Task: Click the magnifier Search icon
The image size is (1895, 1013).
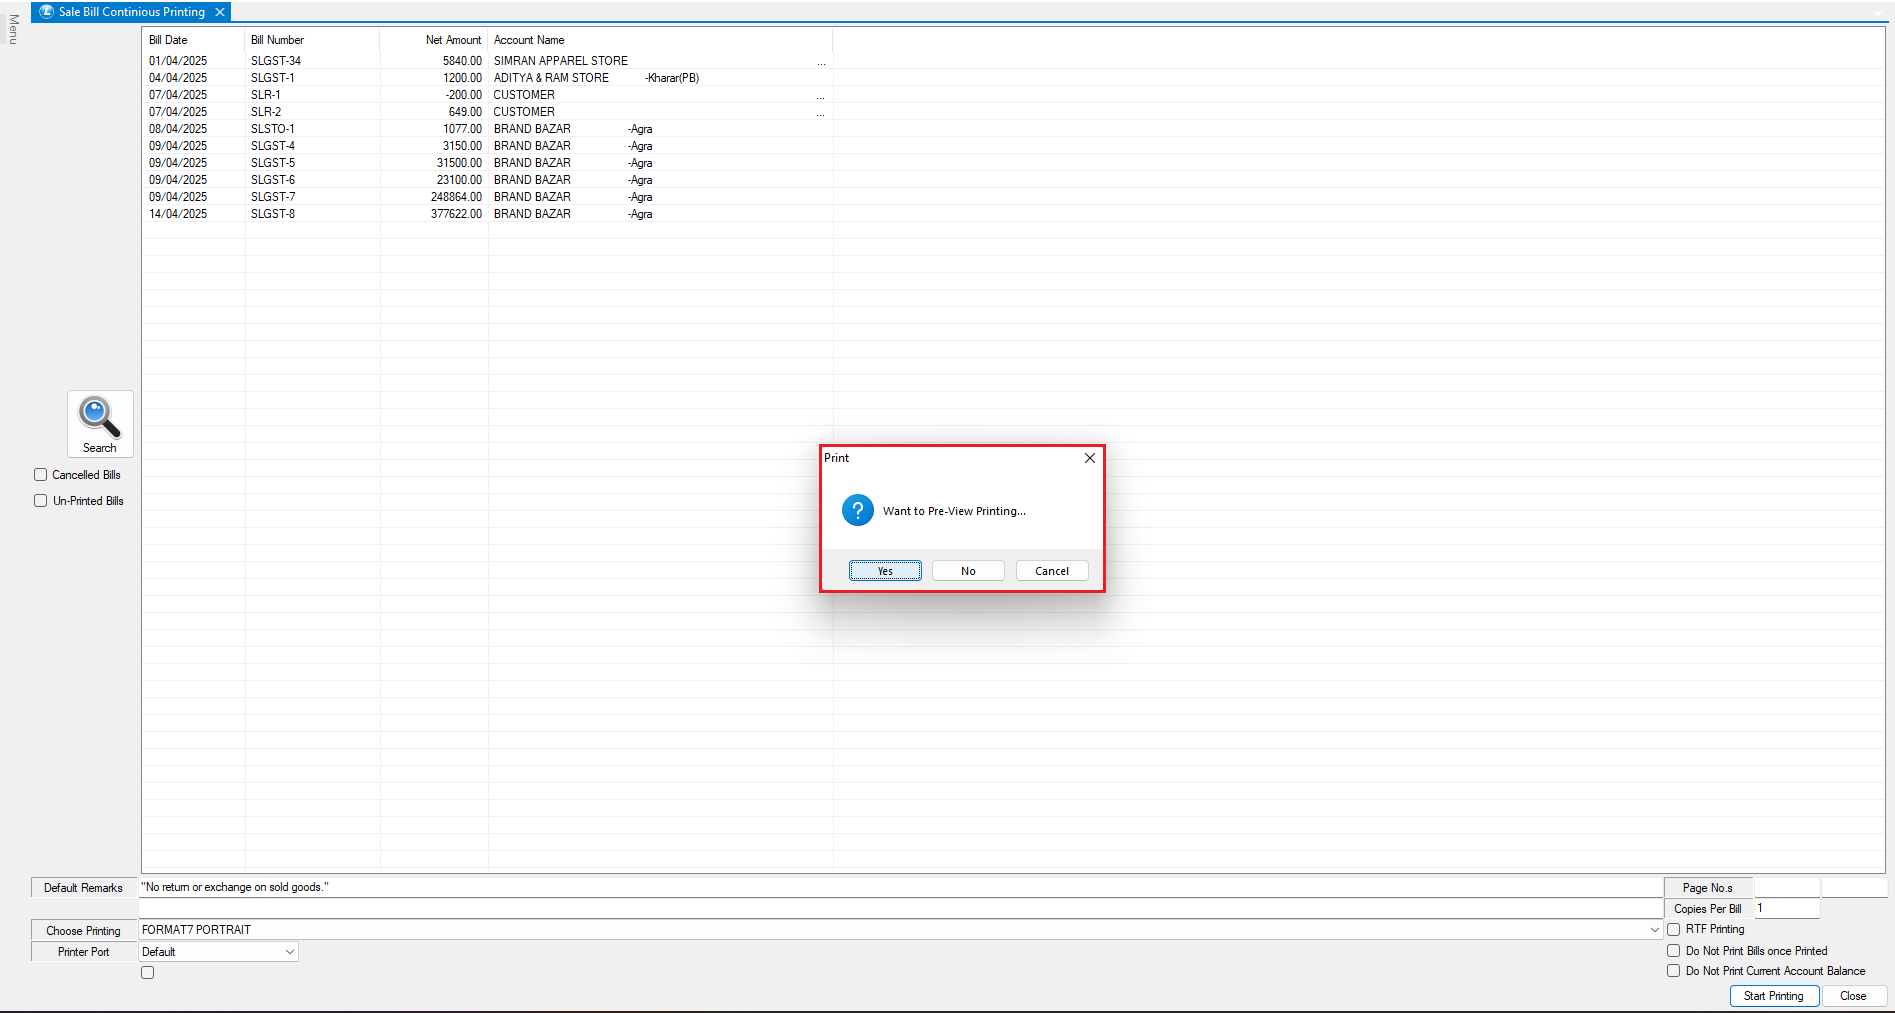Action: [99, 418]
